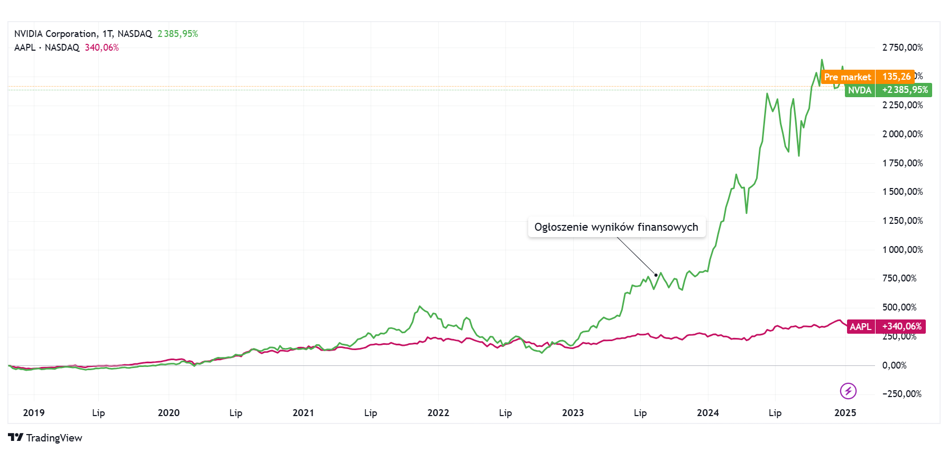Click the orange Pre market price label
The width and height of the screenshot is (948, 452).
coord(868,77)
